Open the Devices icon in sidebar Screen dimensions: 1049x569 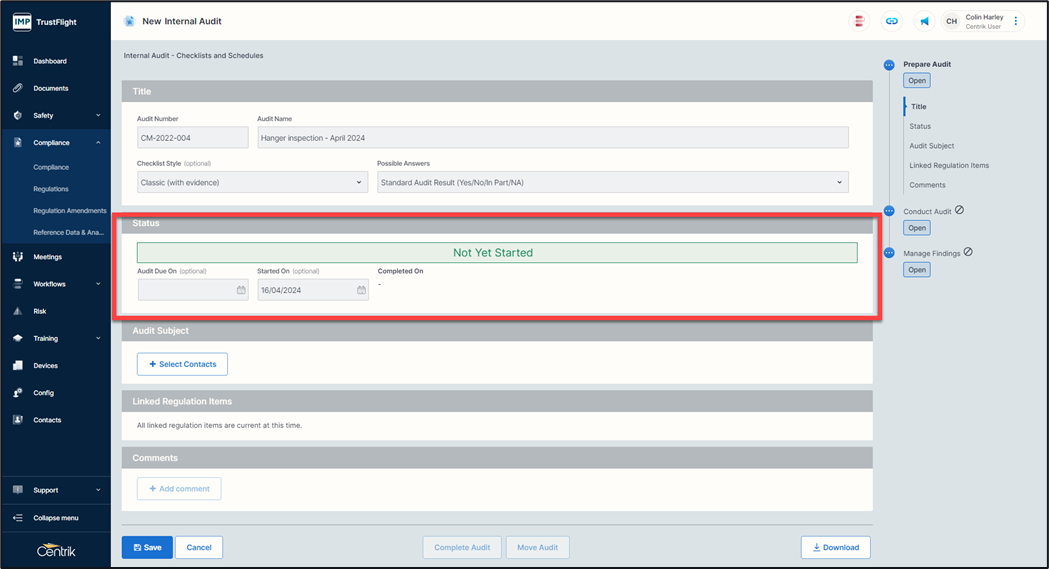[x=18, y=366]
